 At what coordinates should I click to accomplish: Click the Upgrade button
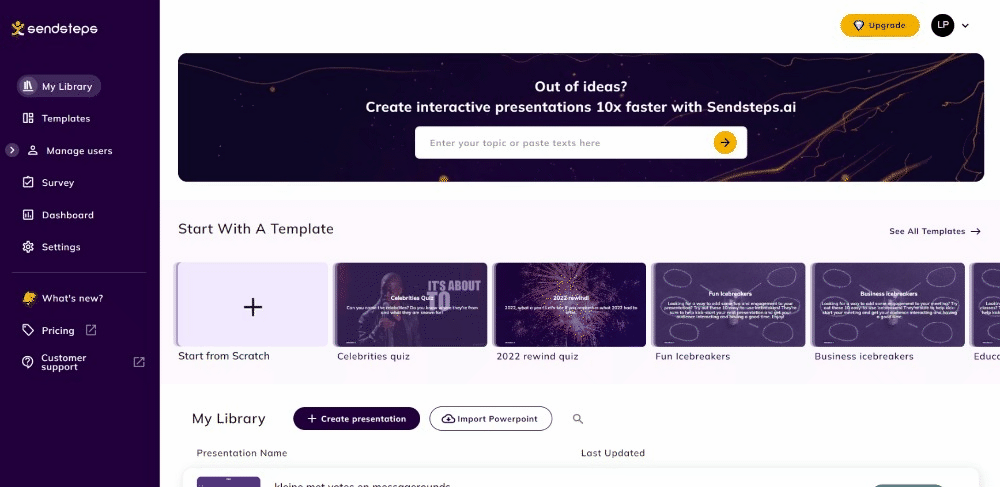click(879, 25)
